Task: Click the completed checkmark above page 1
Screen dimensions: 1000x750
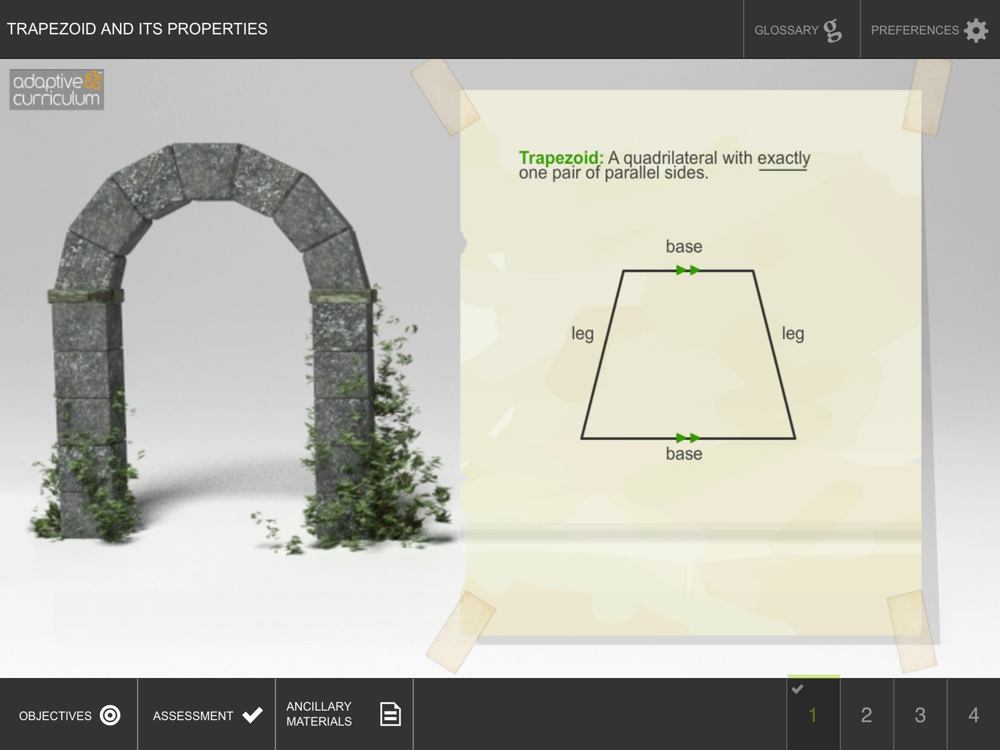Action: click(x=797, y=689)
